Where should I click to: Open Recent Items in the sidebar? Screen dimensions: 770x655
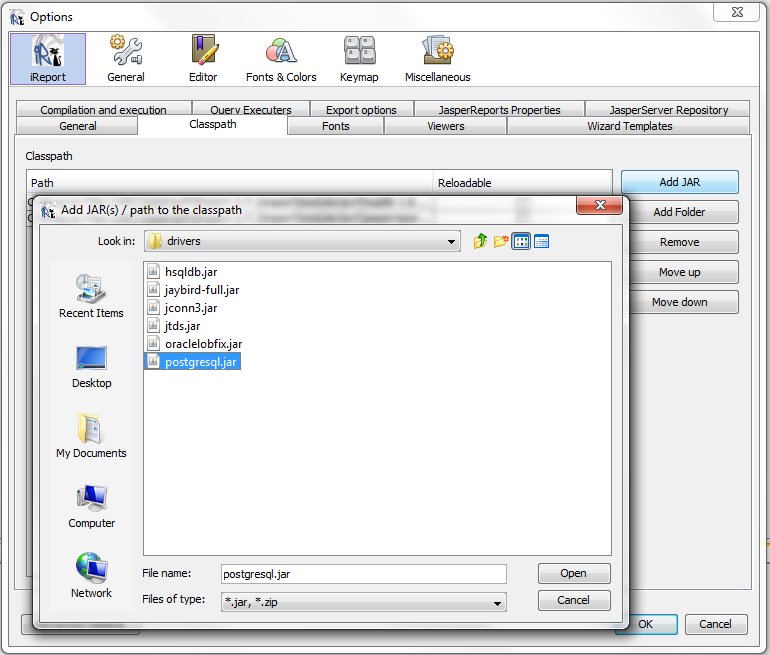click(91, 296)
